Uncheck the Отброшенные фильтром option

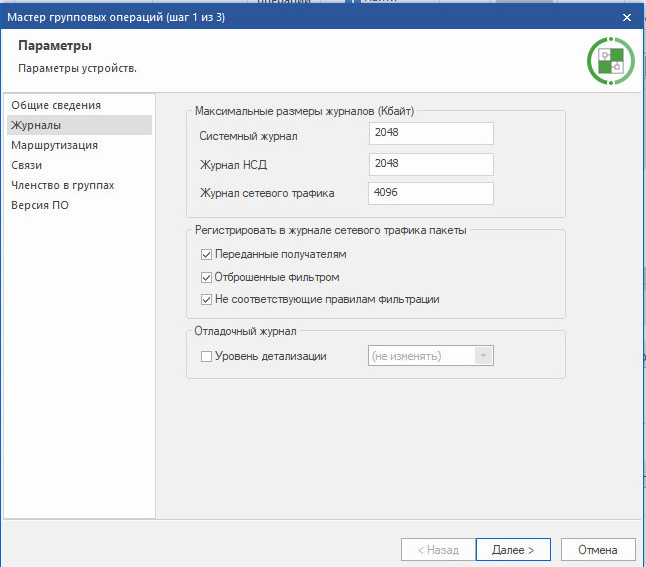(206, 278)
